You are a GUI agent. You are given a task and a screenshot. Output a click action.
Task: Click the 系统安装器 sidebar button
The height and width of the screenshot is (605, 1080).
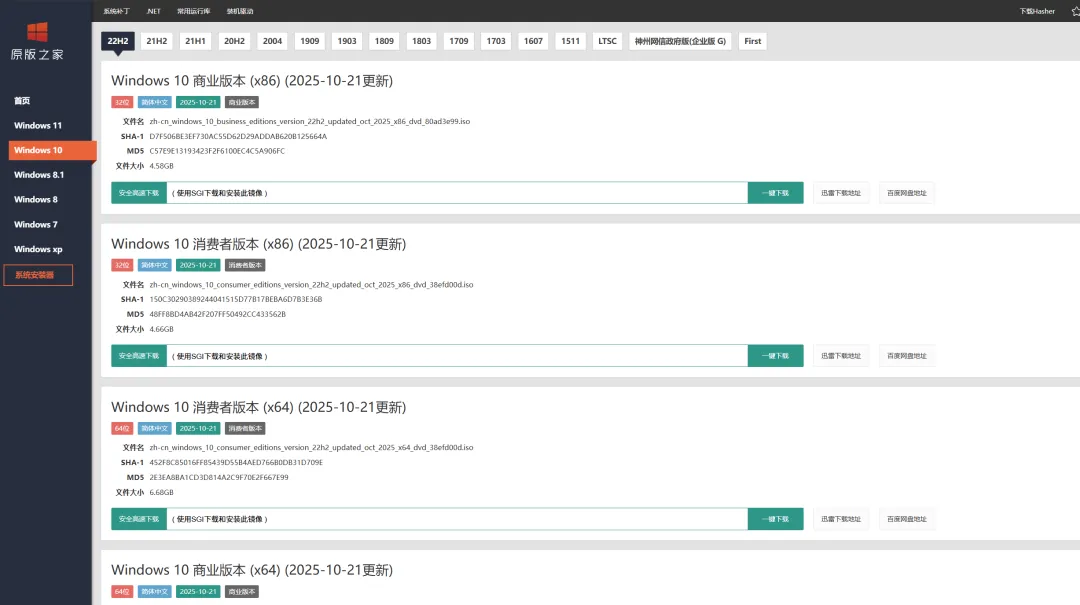coord(38,275)
